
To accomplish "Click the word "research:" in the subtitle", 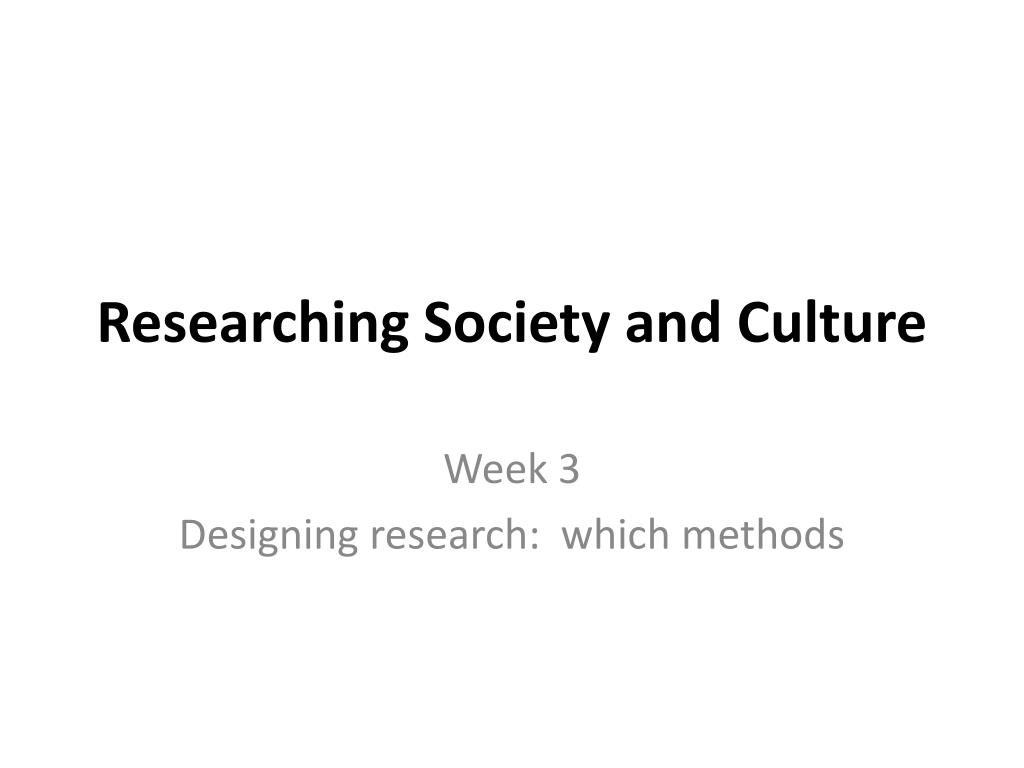I will (x=454, y=534).
